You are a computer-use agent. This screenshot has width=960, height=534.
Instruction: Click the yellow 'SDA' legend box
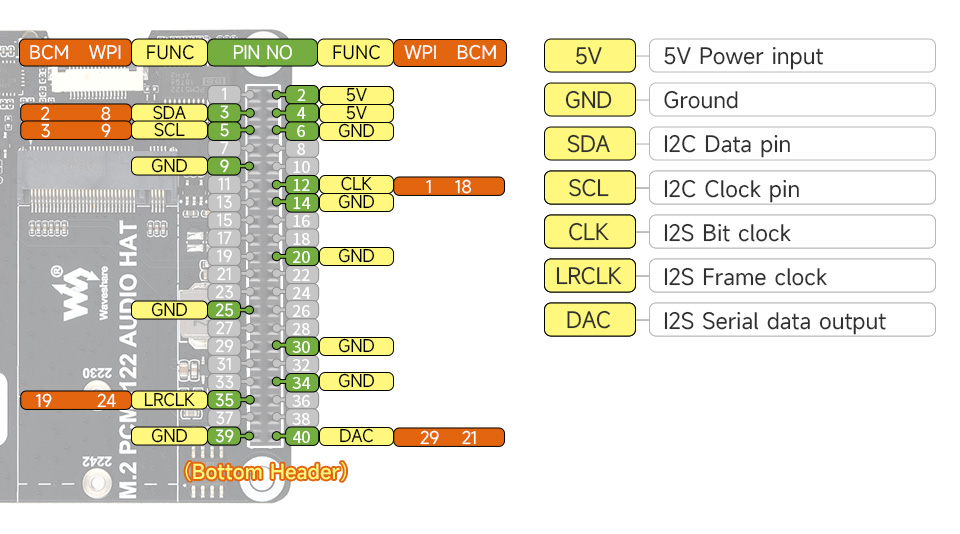tap(590, 144)
